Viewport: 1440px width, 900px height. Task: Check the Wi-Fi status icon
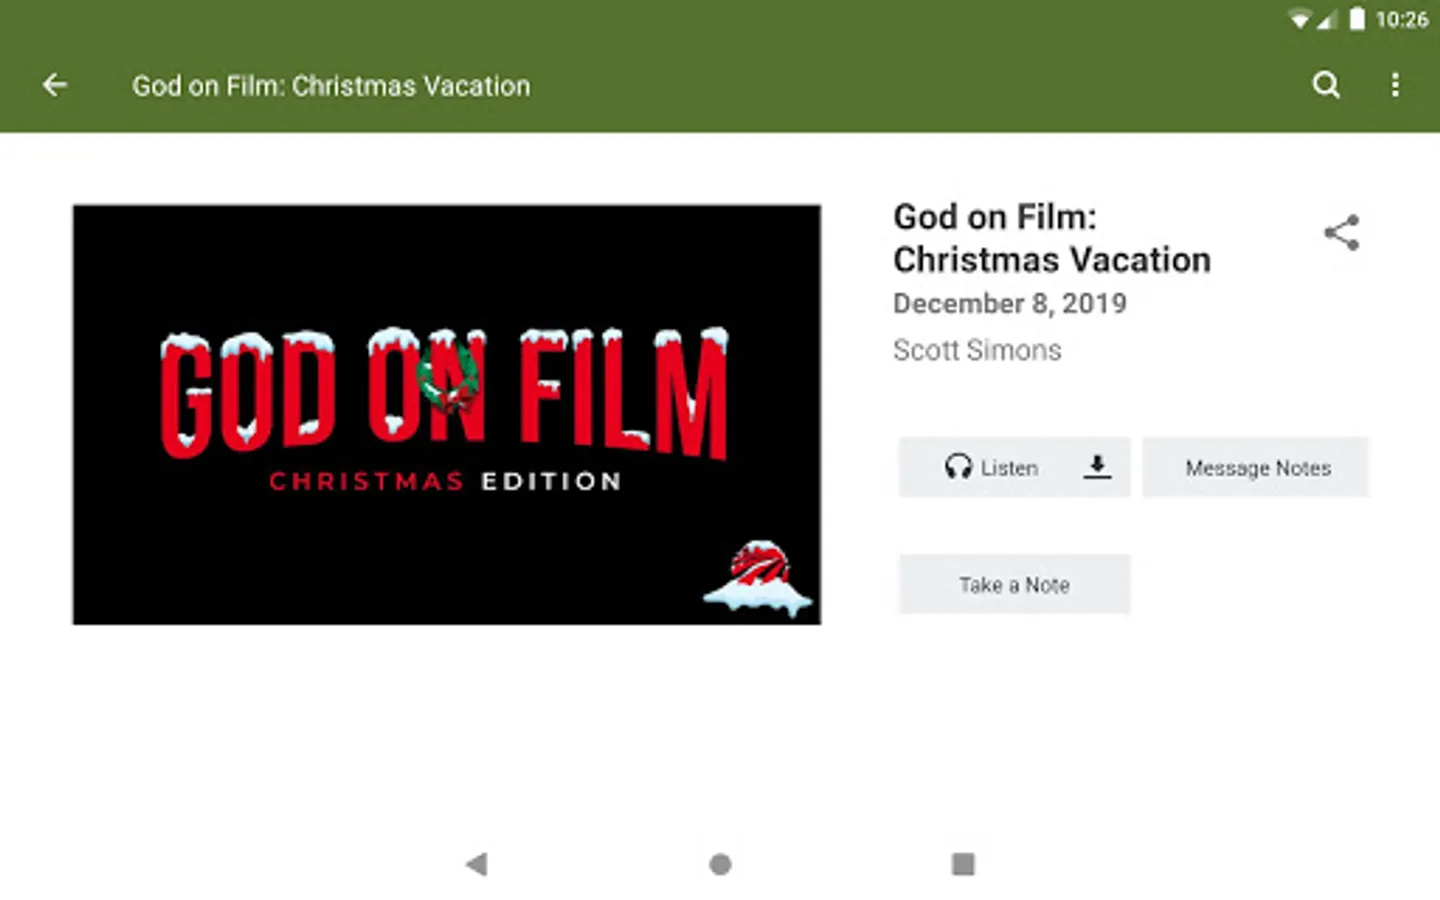[x=1299, y=19]
